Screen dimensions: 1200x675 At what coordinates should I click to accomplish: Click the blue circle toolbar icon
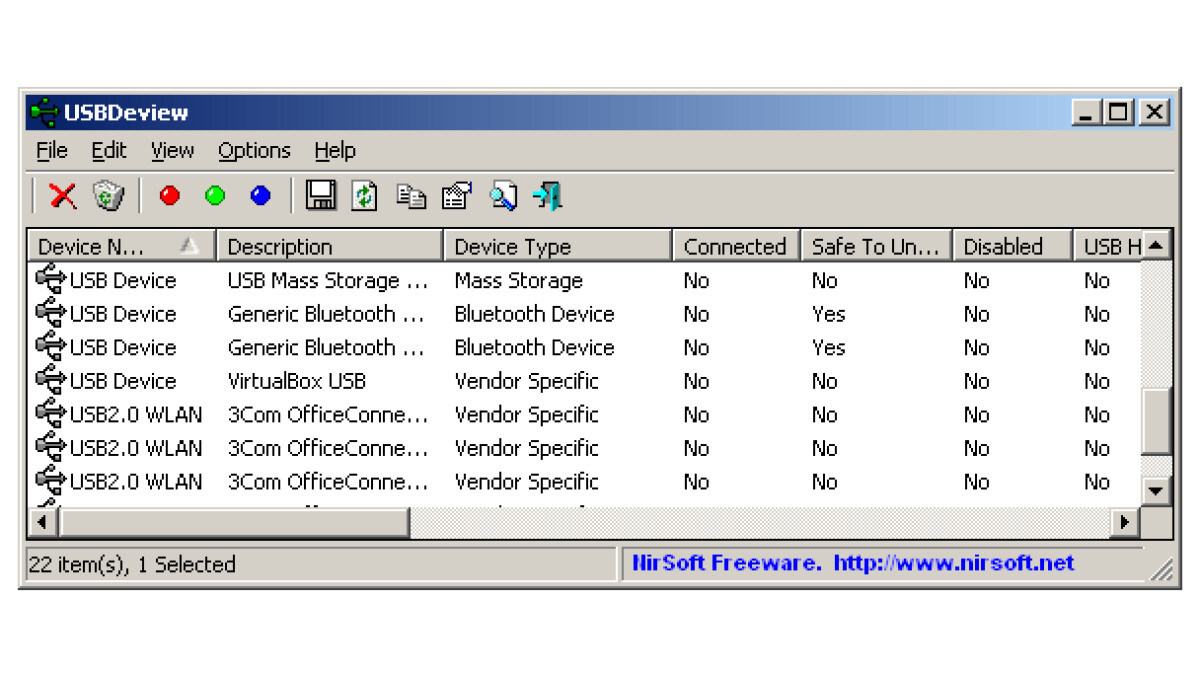[261, 196]
